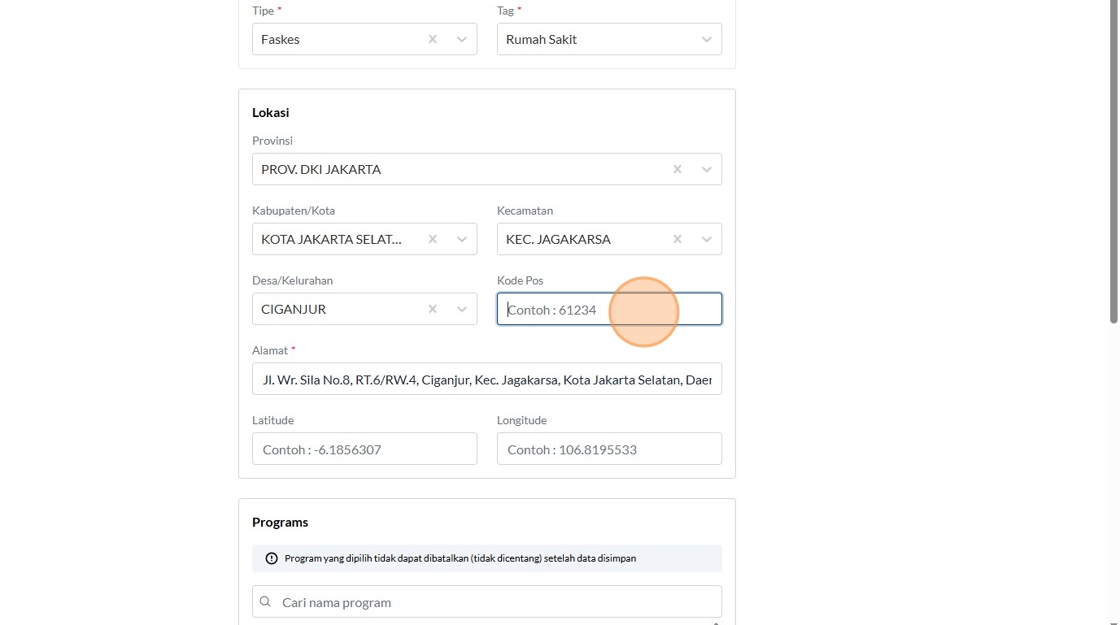This screenshot has height=625, width=1120.
Task: Click the info icon in the Programs notice
Action: [271, 558]
